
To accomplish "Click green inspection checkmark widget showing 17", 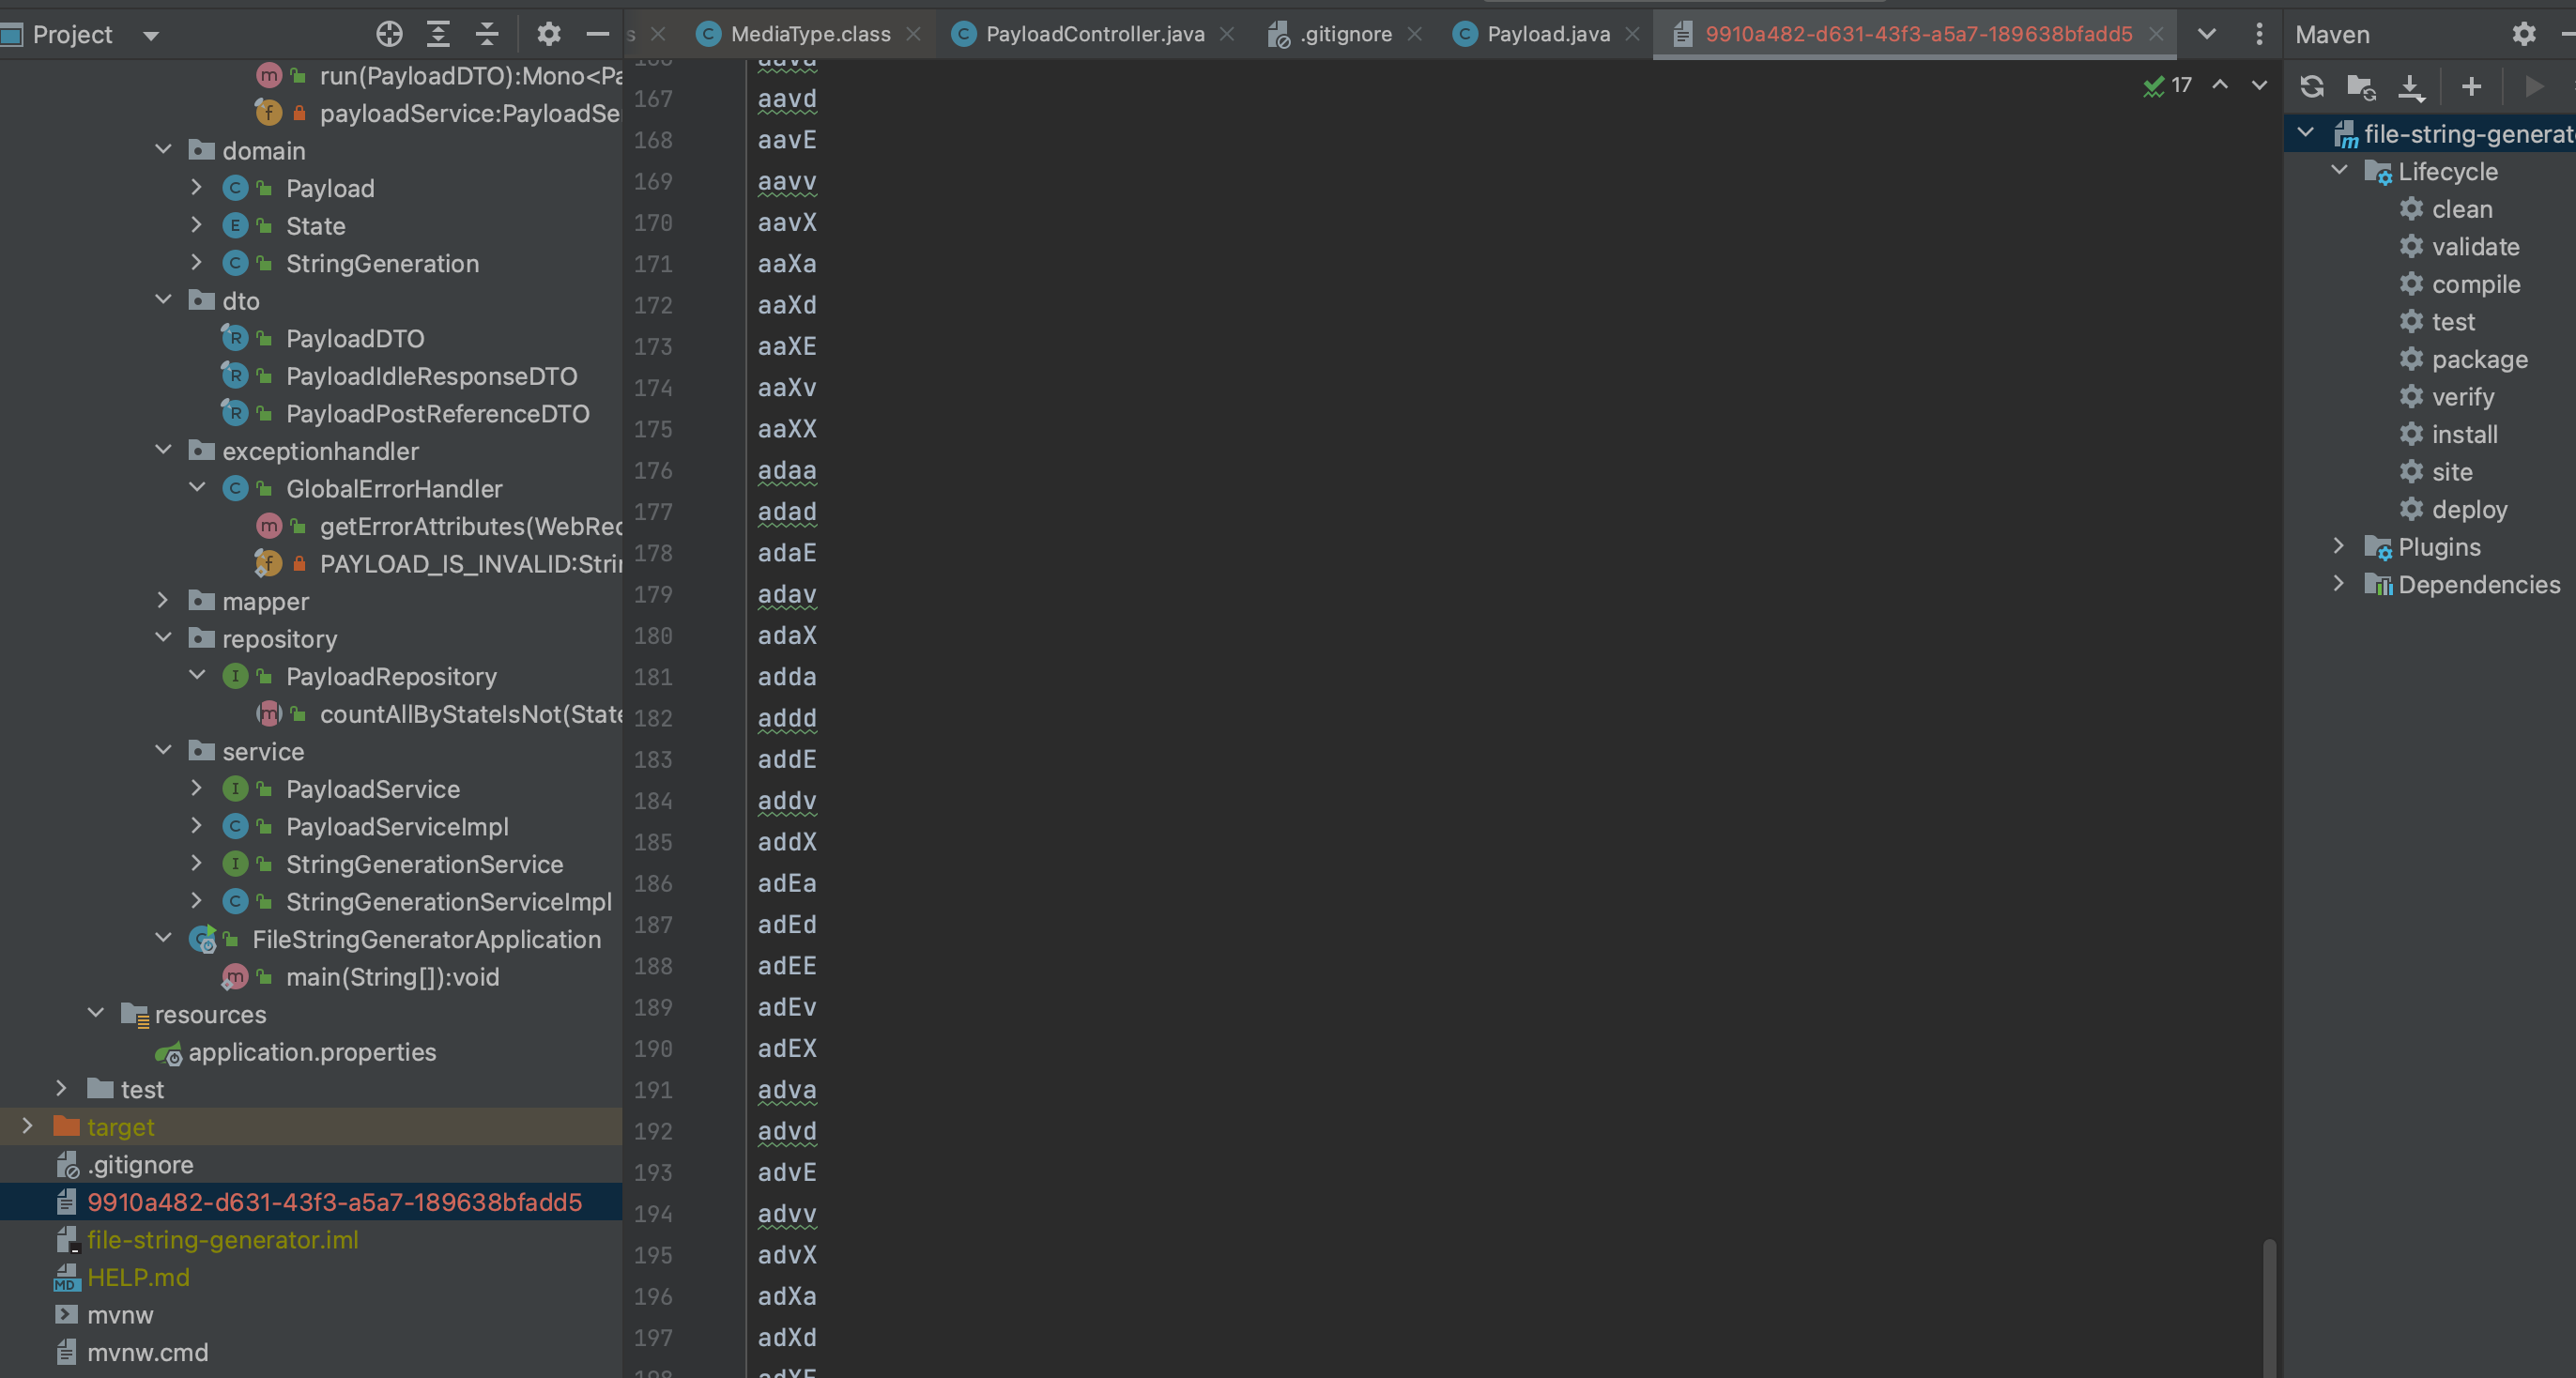I will coord(2167,85).
